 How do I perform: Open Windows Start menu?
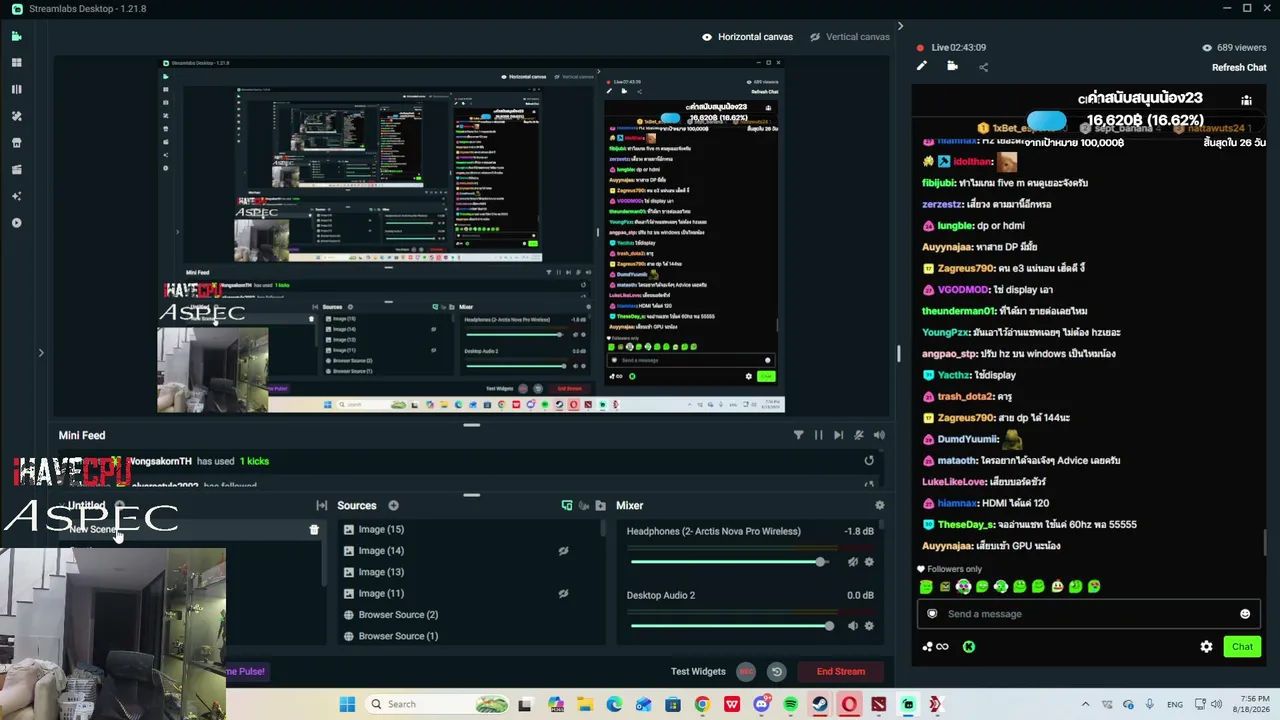pos(347,704)
